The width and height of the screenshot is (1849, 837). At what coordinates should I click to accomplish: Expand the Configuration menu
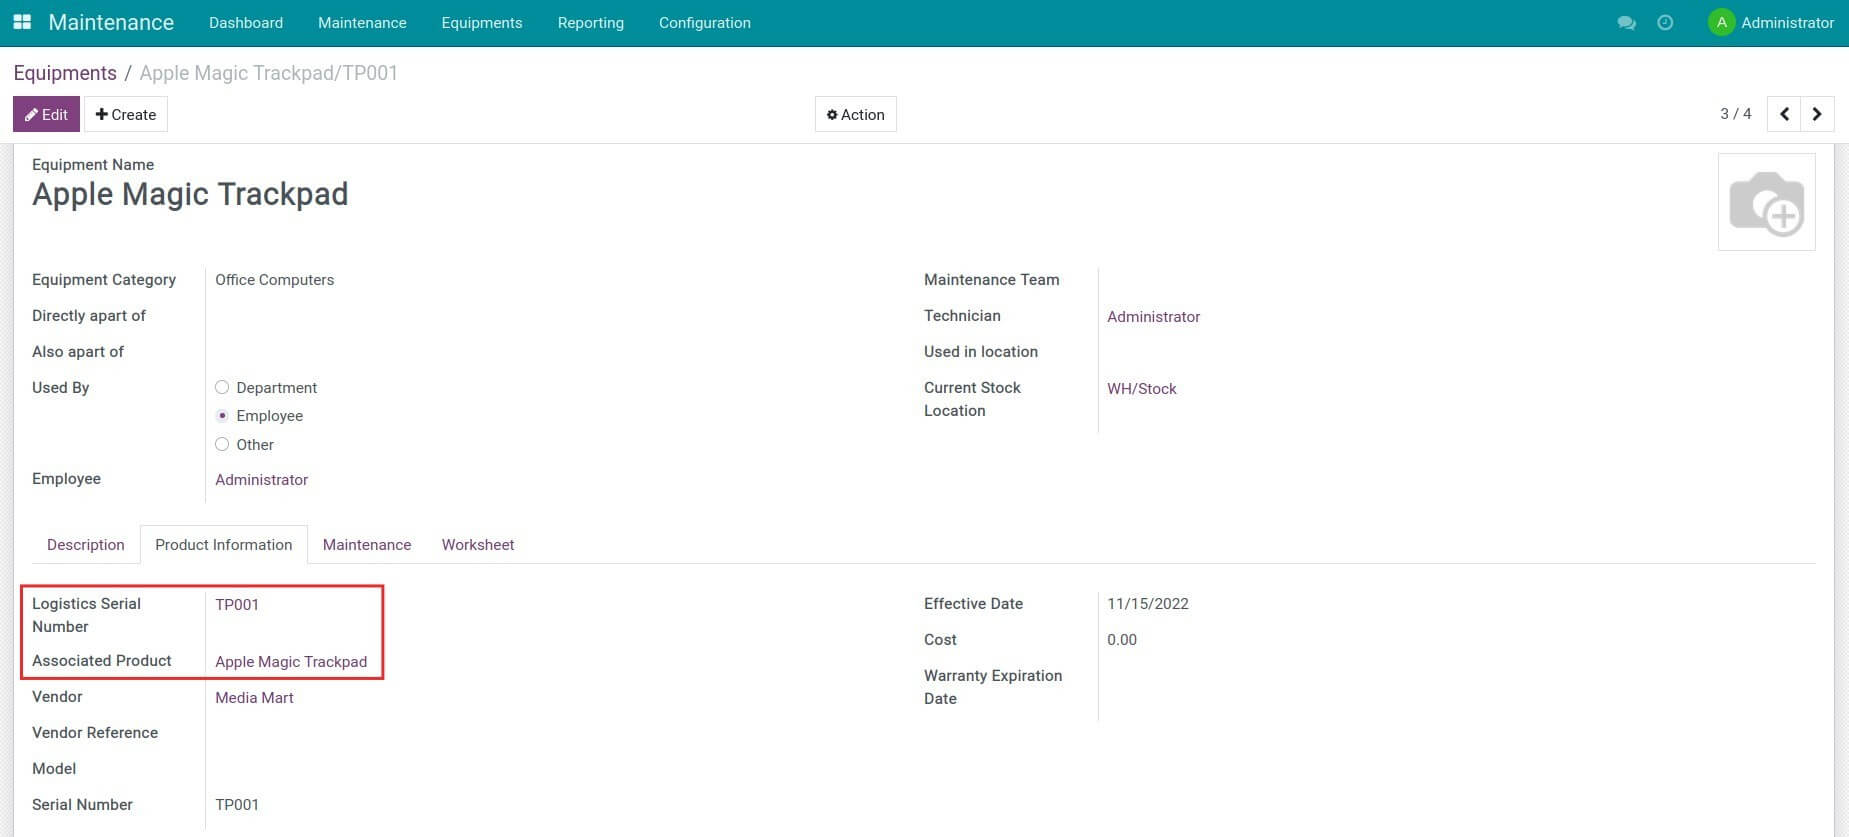point(704,23)
